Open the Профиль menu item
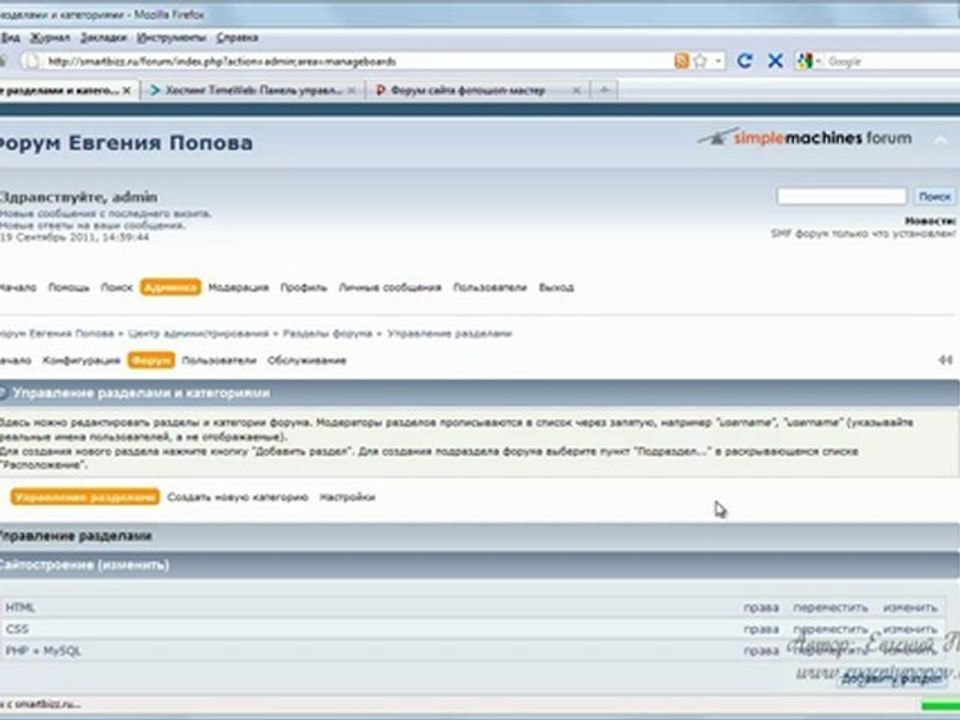The width and height of the screenshot is (960, 720). point(304,287)
